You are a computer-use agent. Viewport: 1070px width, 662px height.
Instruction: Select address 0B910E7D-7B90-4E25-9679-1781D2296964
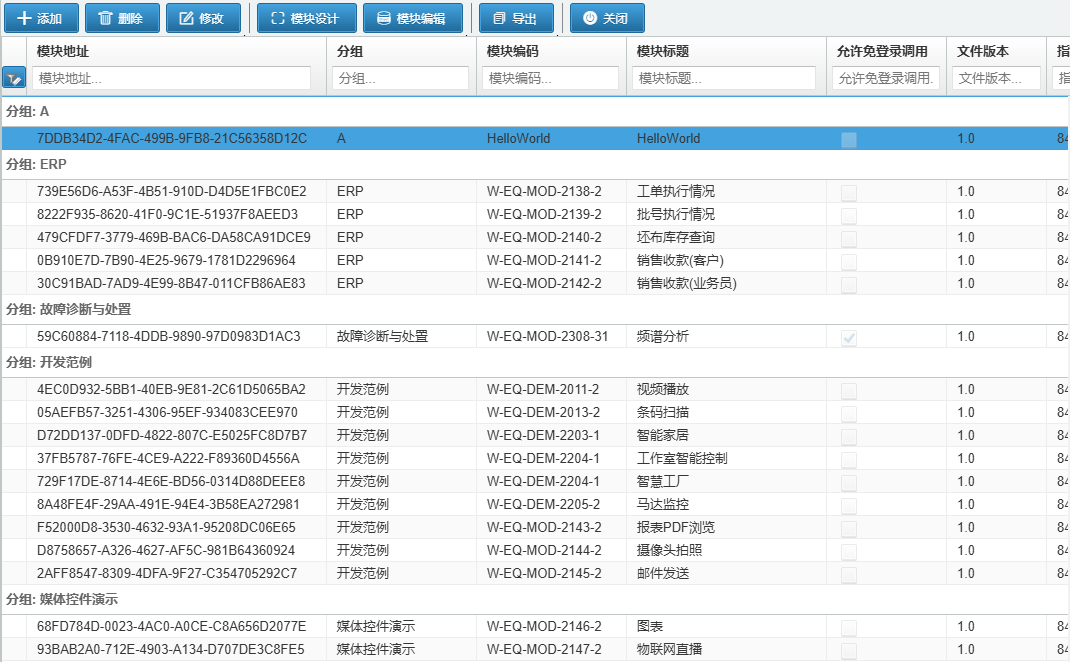click(x=167, y=261)
